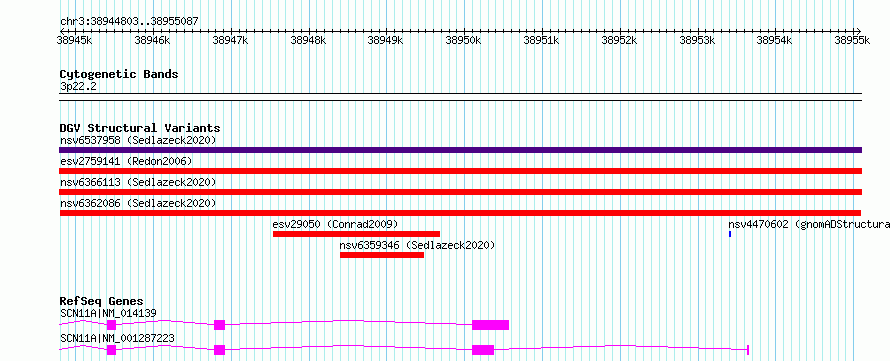This screenshot has height=361, width=890.
Task: Click the nsv6366113 red variant bar
Action: (460, 192)
